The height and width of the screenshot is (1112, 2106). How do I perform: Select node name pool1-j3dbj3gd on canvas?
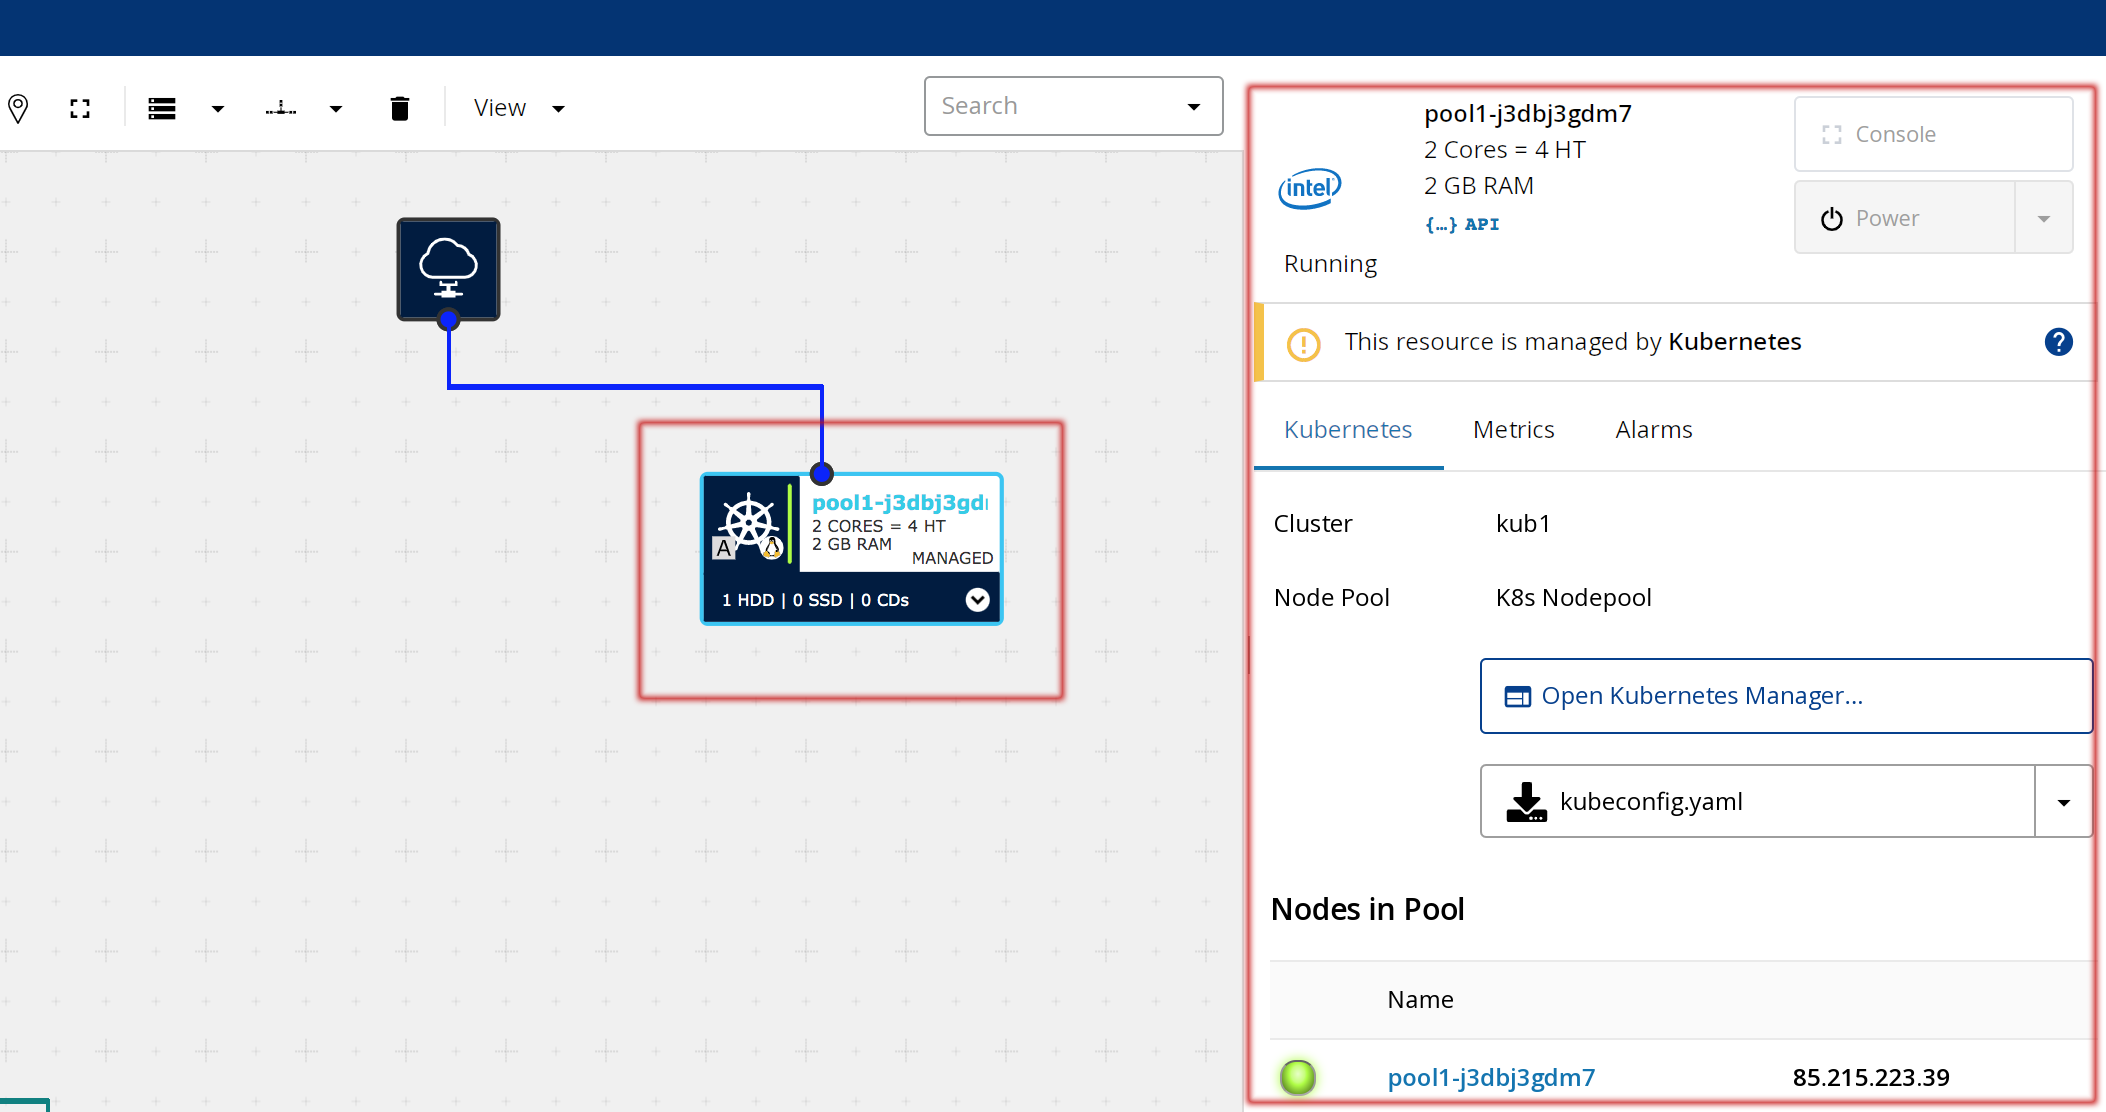tap(899, 502)
